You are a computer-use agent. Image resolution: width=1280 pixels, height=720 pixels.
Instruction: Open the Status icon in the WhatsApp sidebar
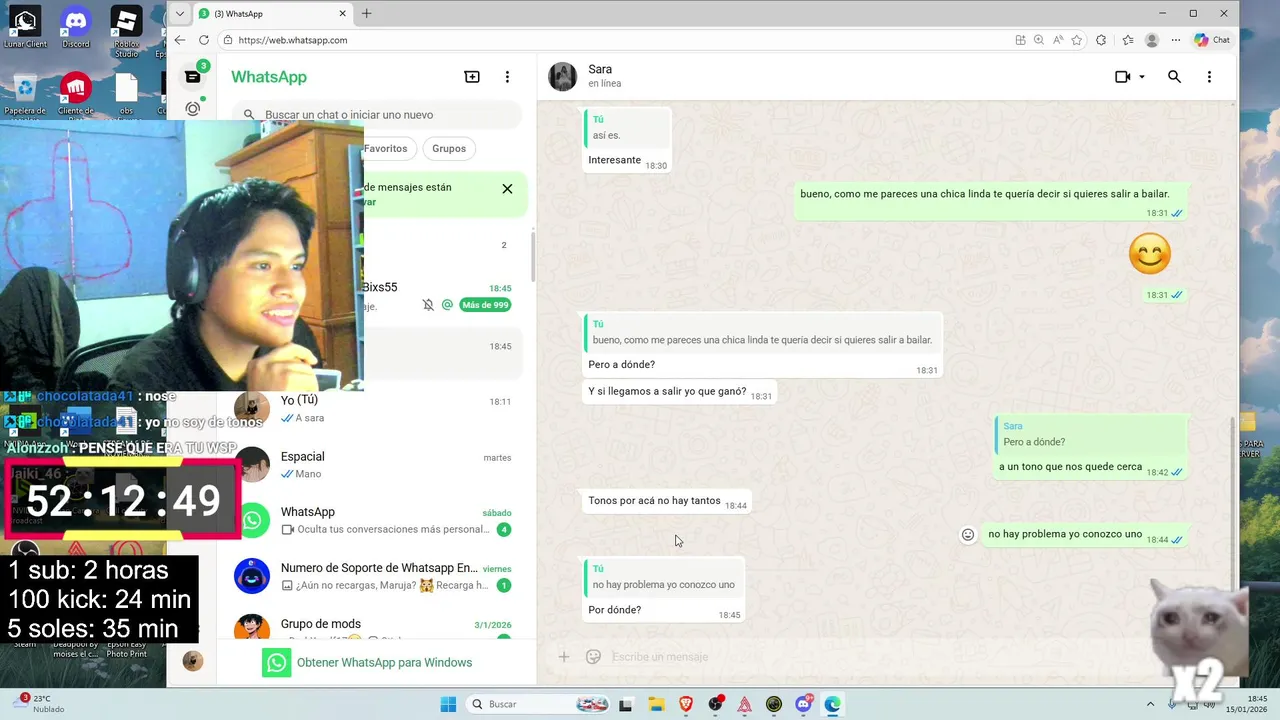pyautogui.click(x=193, y=109)
